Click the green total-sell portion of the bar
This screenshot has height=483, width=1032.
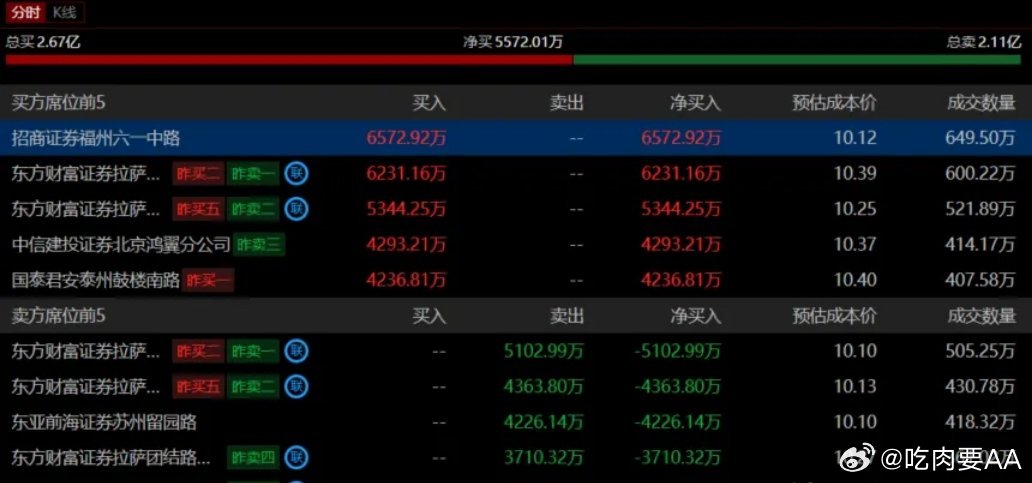point(797,59)
